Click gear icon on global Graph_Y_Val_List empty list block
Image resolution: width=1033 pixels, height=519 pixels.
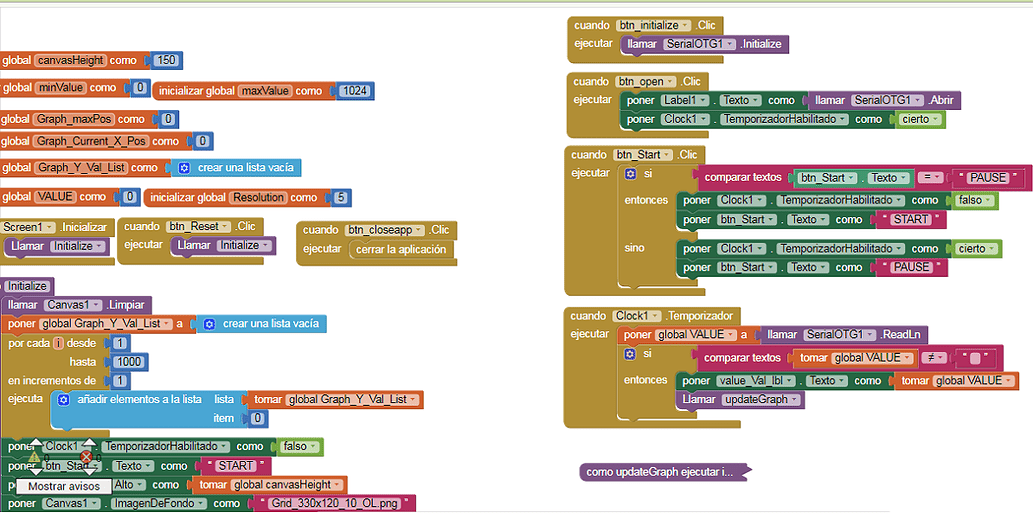coord(184,168)
